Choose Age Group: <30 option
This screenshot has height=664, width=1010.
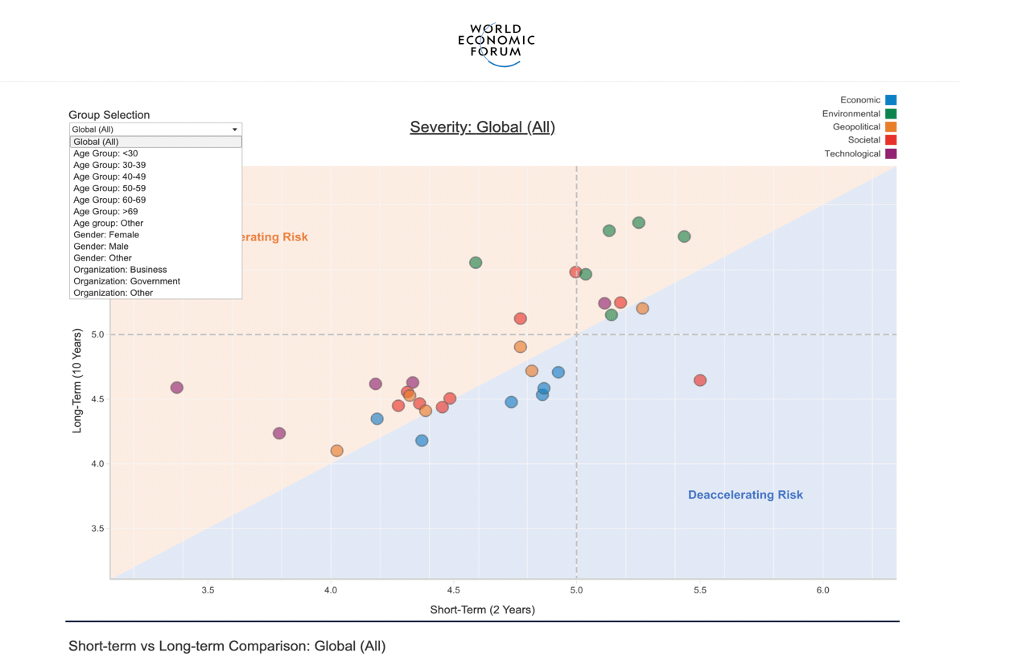click(x=155, y=153)
